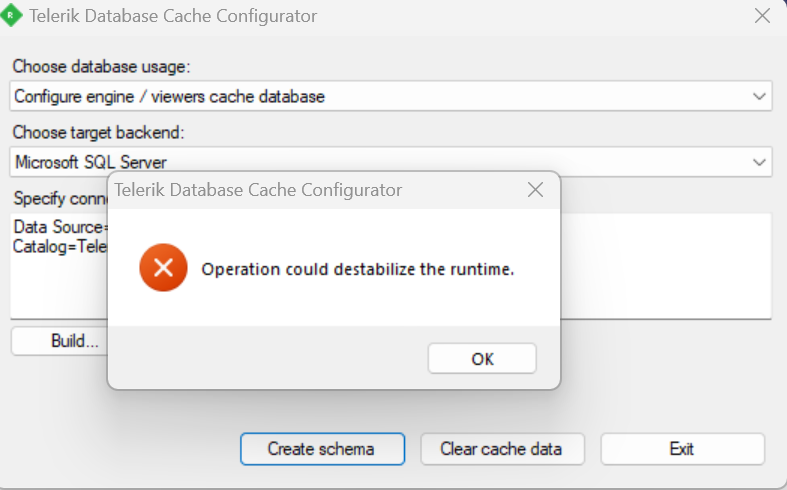The width and height of the screenshot is (787, 490).
Task: Click the Create schema button
Action: click(321, 449)
